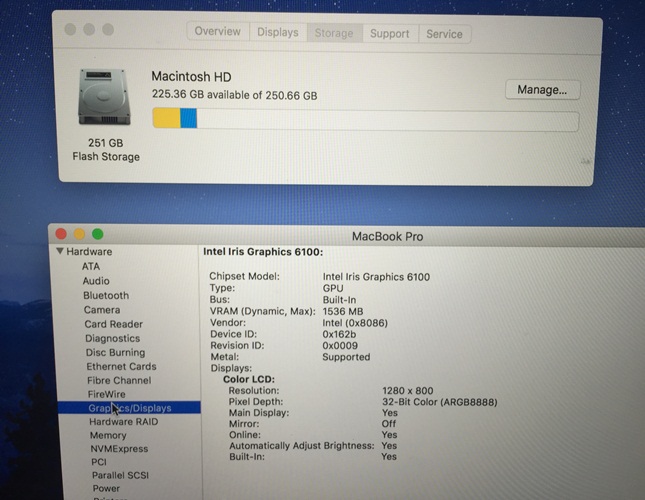Image resolution: width=645 pixels, height=500 pixels.
Task: Select Audio in the sidebar
Action: pos(96,281)
